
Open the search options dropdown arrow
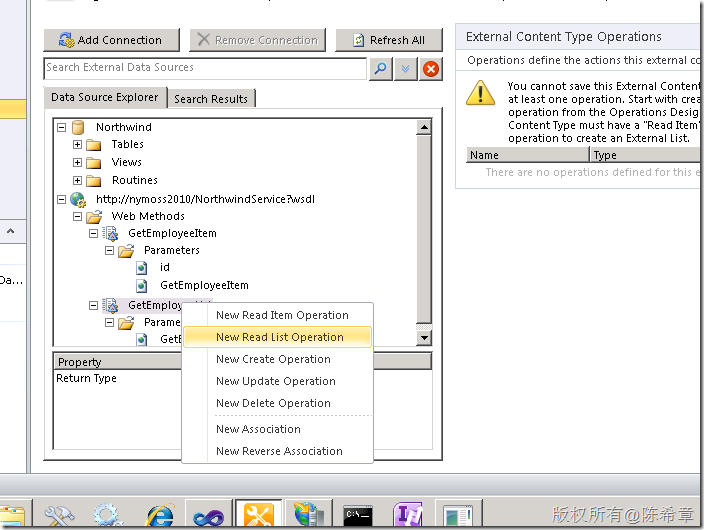click(405, 69)
